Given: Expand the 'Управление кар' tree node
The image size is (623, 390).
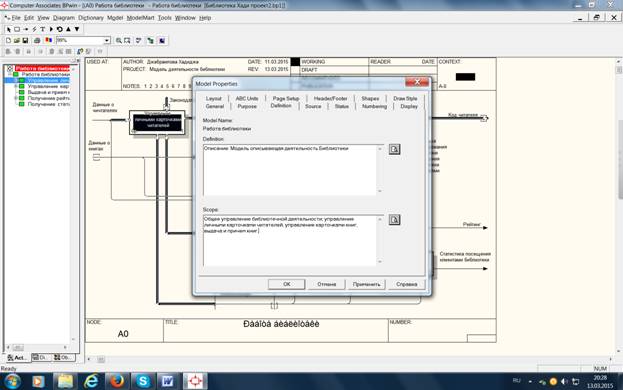Looking at the screenshot, I should coord(16,86).
